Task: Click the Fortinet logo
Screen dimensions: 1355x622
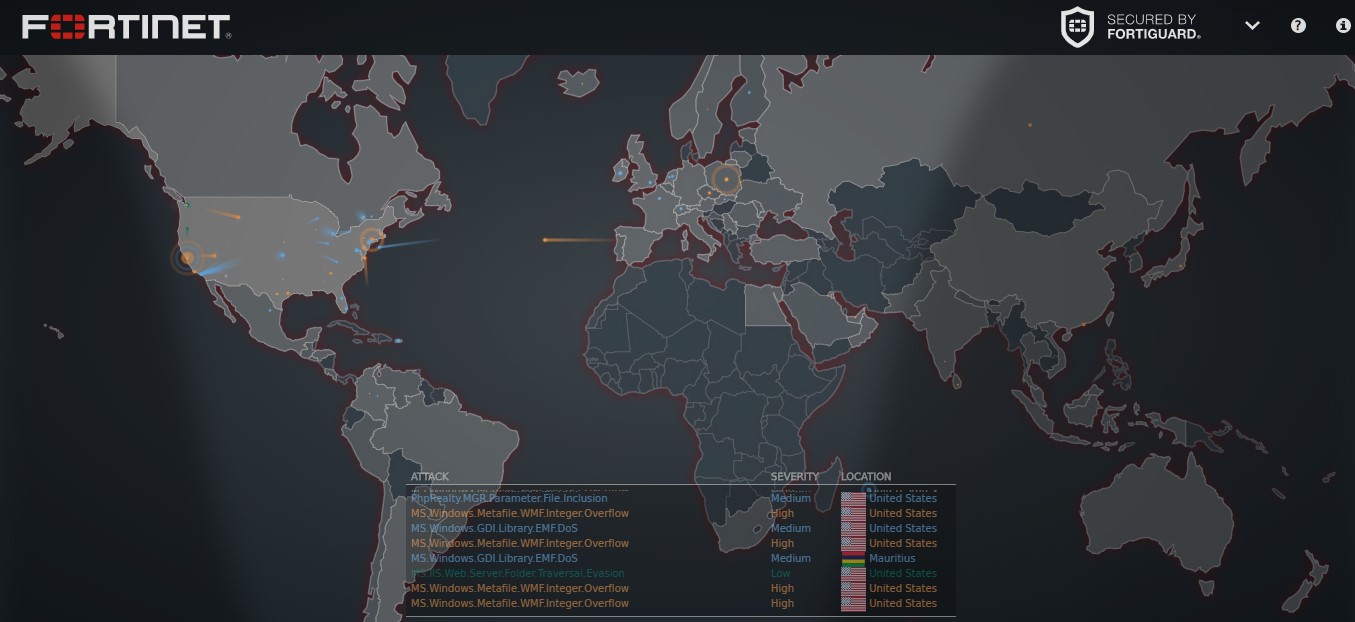Action: pos(125,26)
